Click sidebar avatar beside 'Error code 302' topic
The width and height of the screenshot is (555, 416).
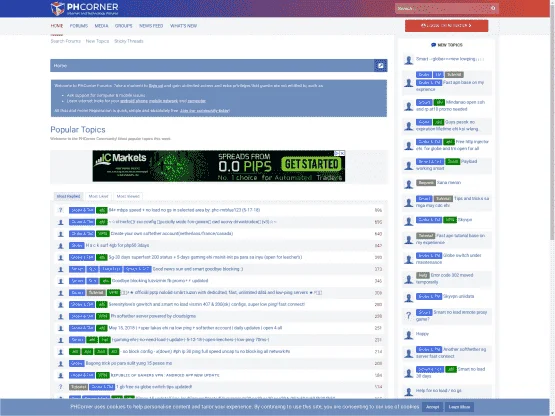pos(409,279)
